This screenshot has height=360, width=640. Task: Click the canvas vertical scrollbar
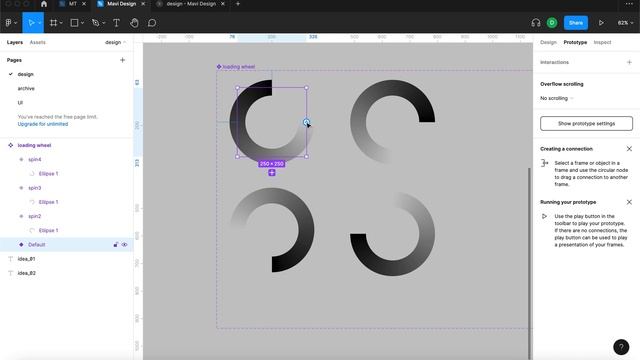[530, 263]
